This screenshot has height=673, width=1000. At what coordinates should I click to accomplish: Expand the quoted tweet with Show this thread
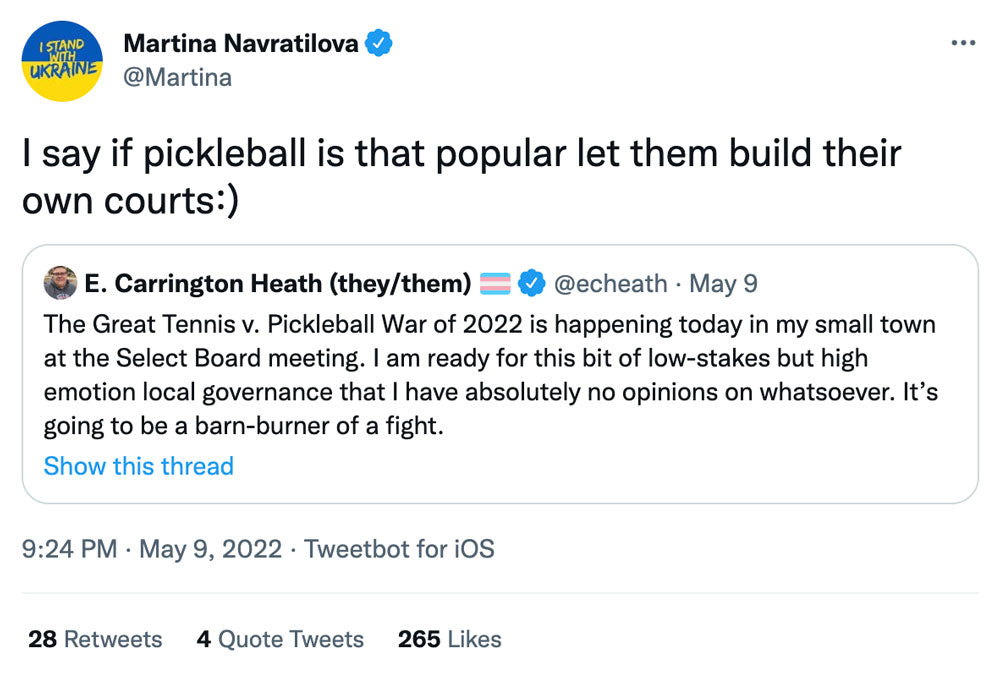(x=139, y=466)
